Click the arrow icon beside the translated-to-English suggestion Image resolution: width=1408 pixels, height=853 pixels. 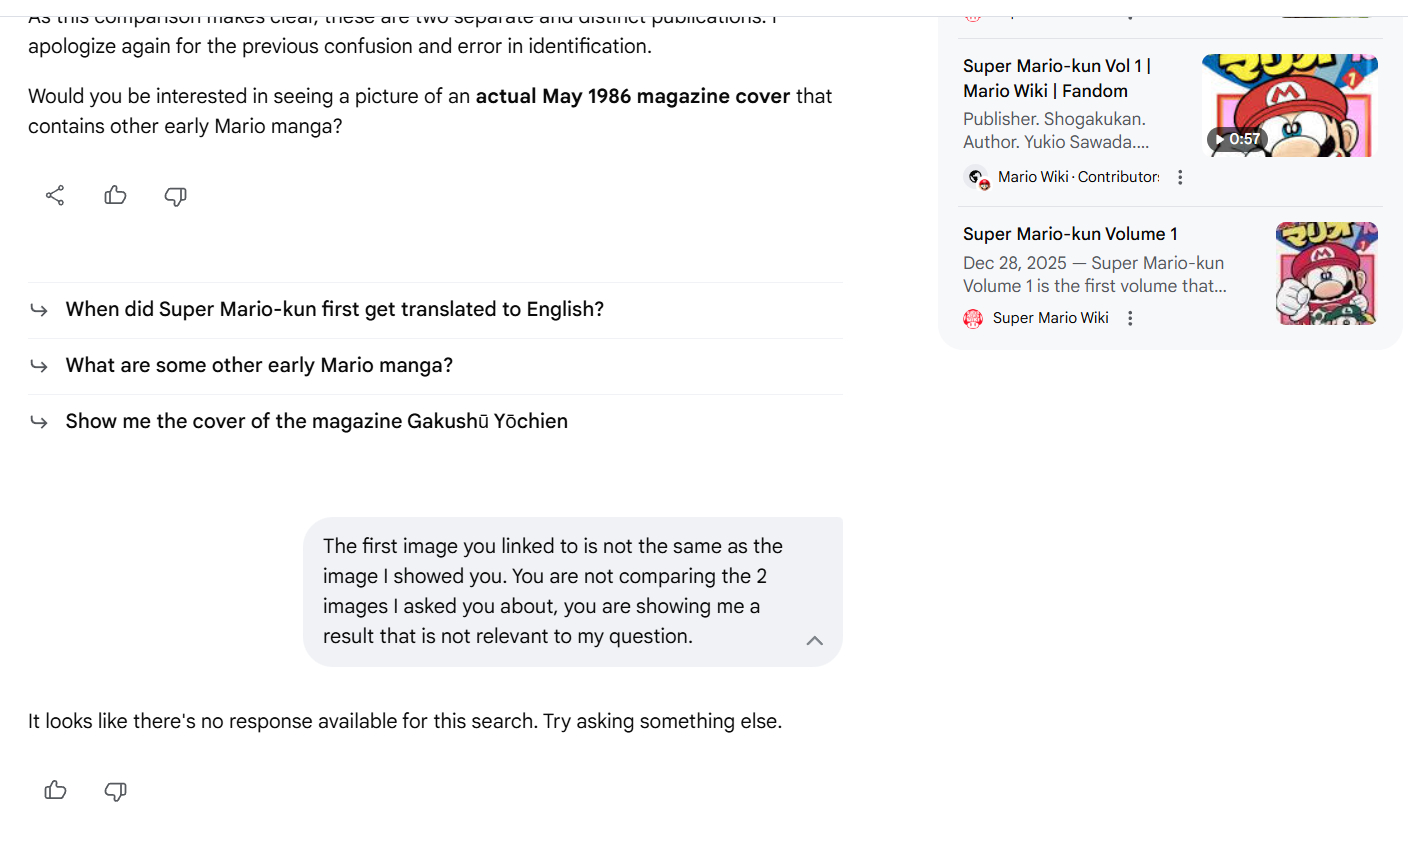pos(40,310)
